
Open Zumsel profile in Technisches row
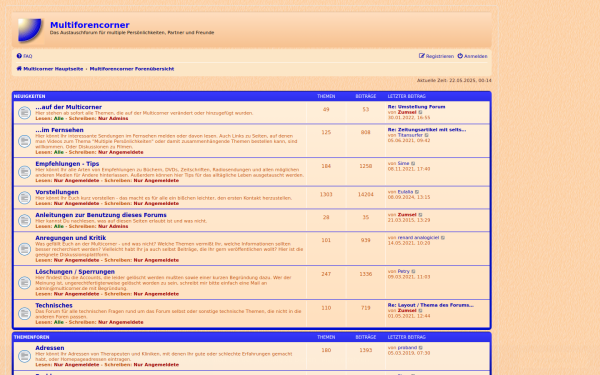pos(407,311)
